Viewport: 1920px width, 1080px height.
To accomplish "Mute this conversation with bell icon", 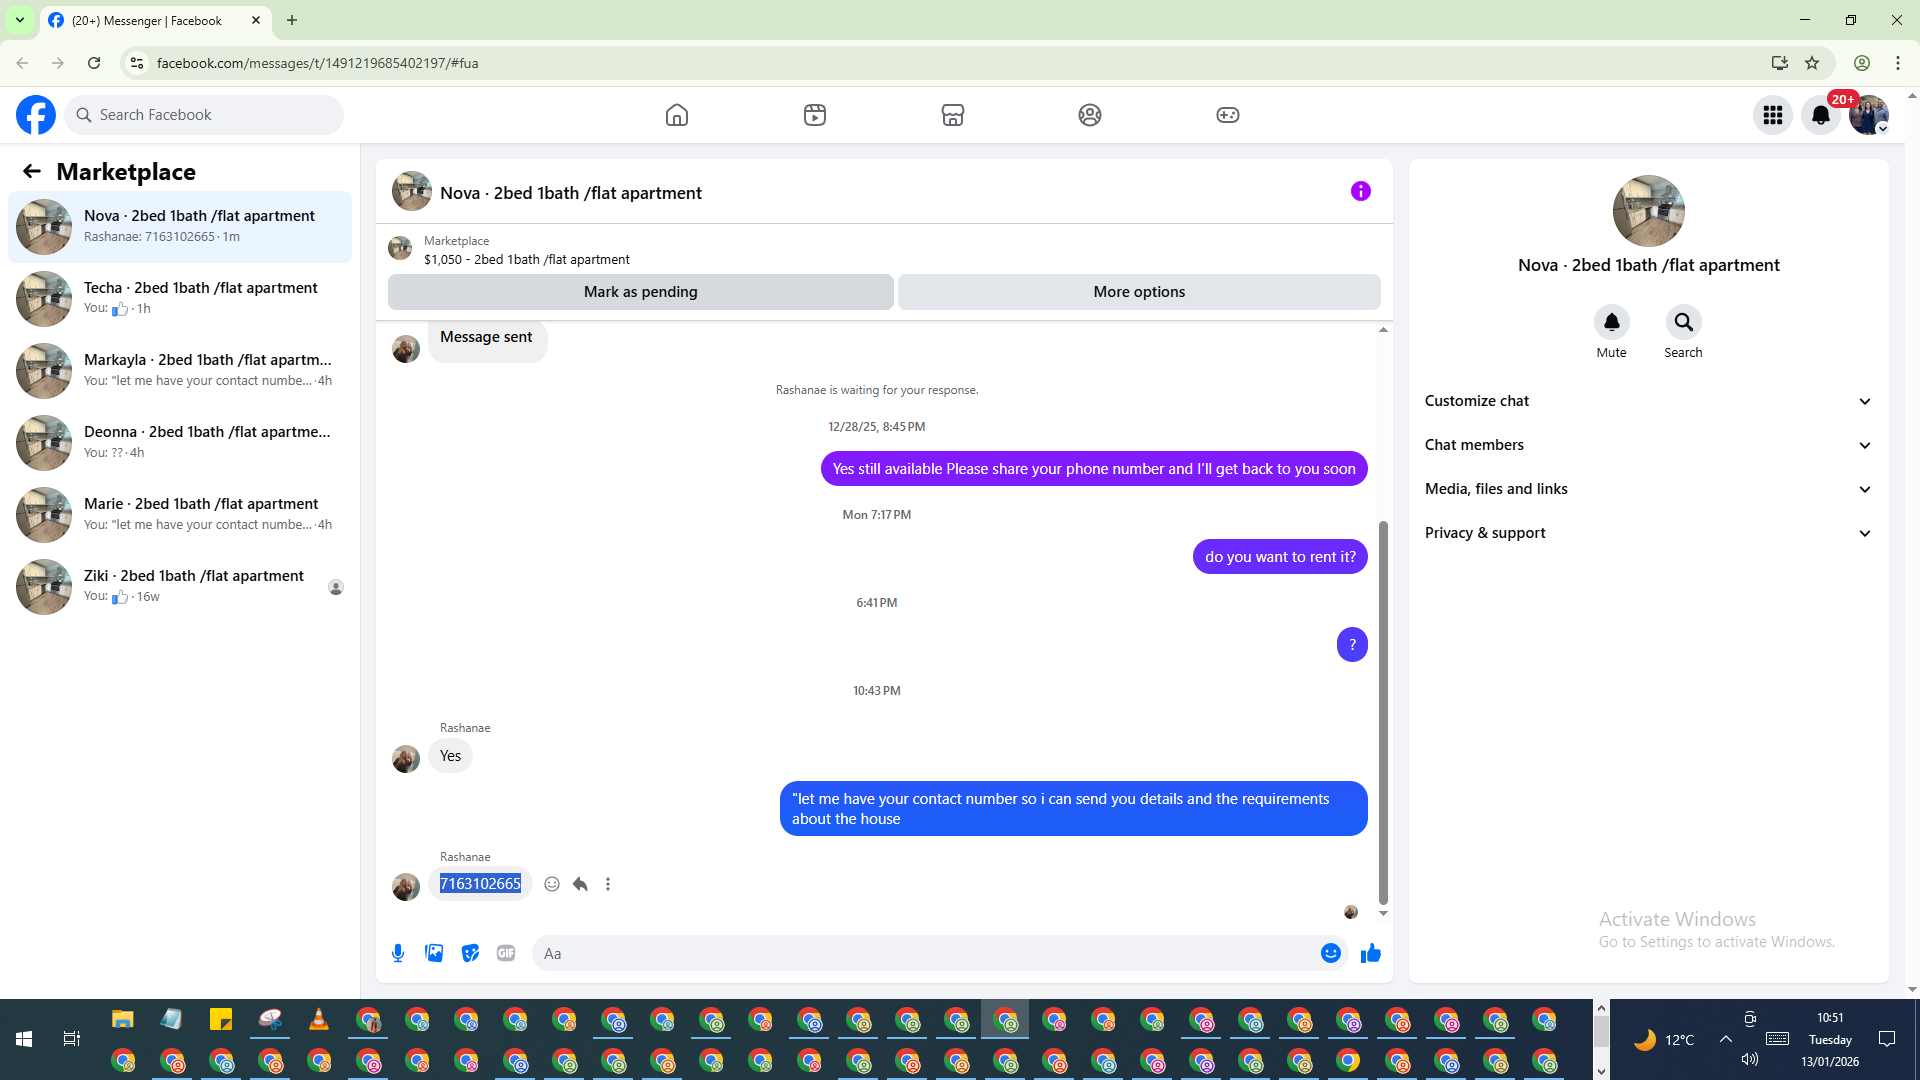I will point(1611,322).
